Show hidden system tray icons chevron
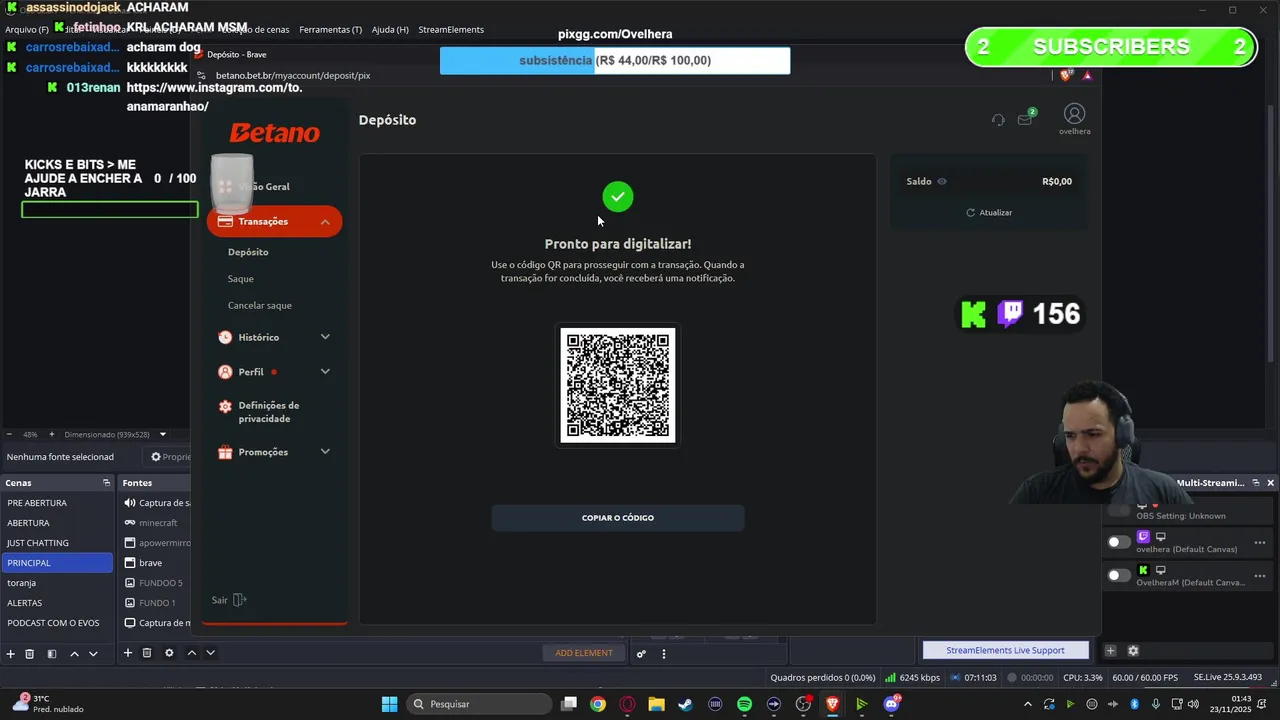This screenshot has width=1280, height=720. pos(1027,704)
